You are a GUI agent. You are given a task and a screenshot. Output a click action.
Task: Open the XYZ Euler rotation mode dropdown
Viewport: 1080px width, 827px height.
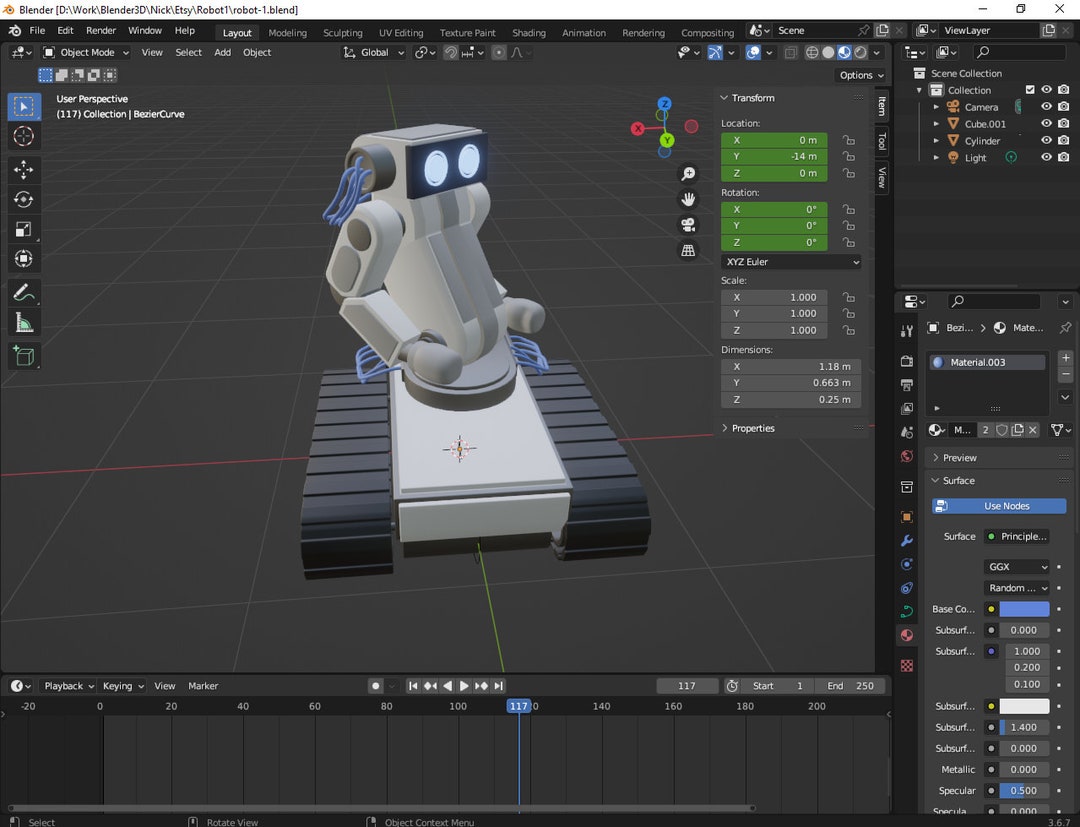(791, 262)
